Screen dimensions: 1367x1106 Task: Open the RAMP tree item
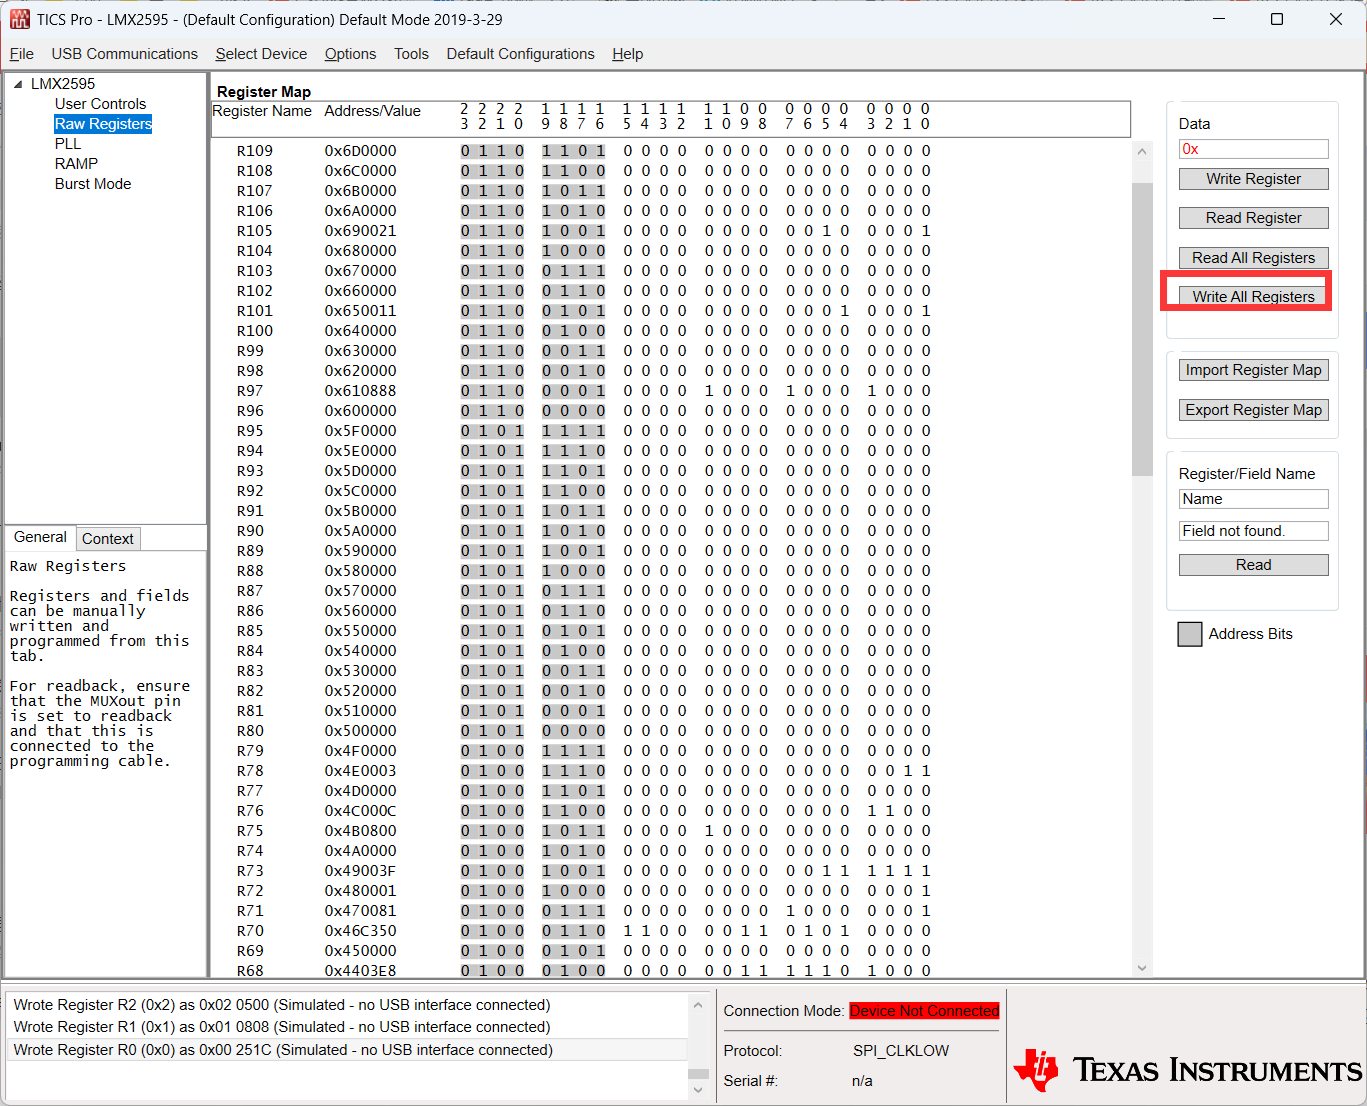(76, 164)
